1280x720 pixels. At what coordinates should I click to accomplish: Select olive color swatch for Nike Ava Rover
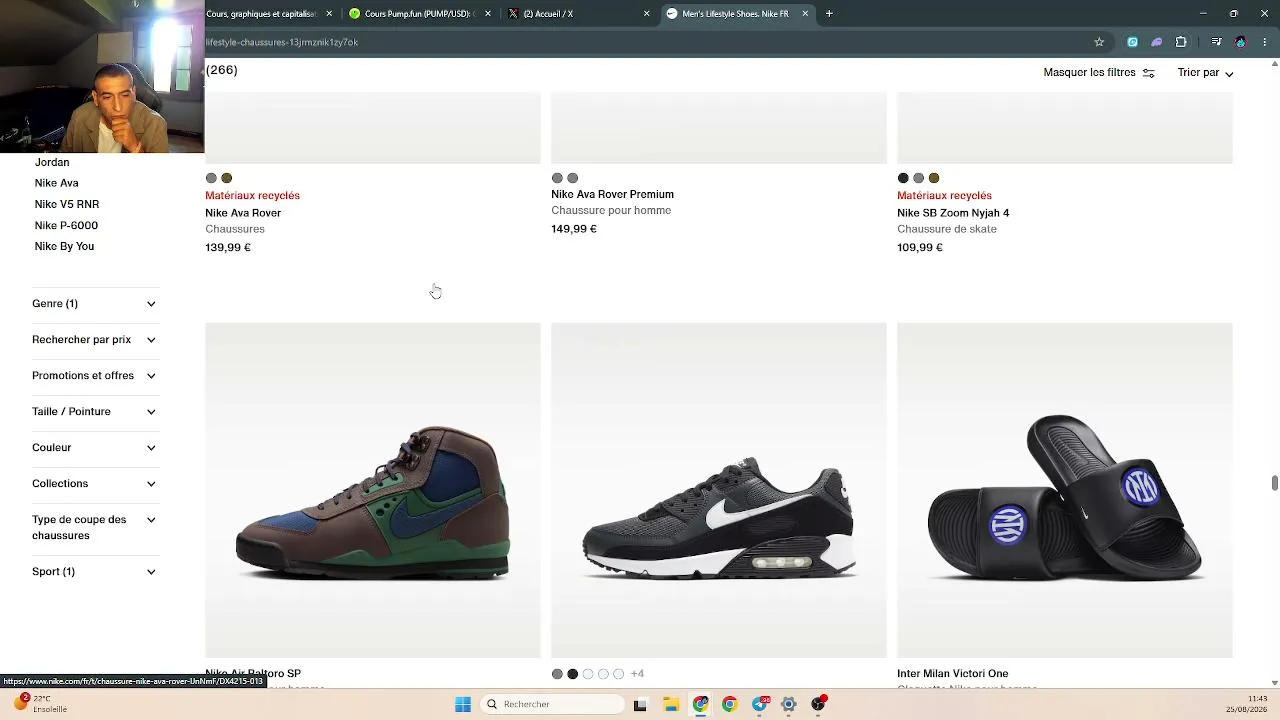pos(227,178)
